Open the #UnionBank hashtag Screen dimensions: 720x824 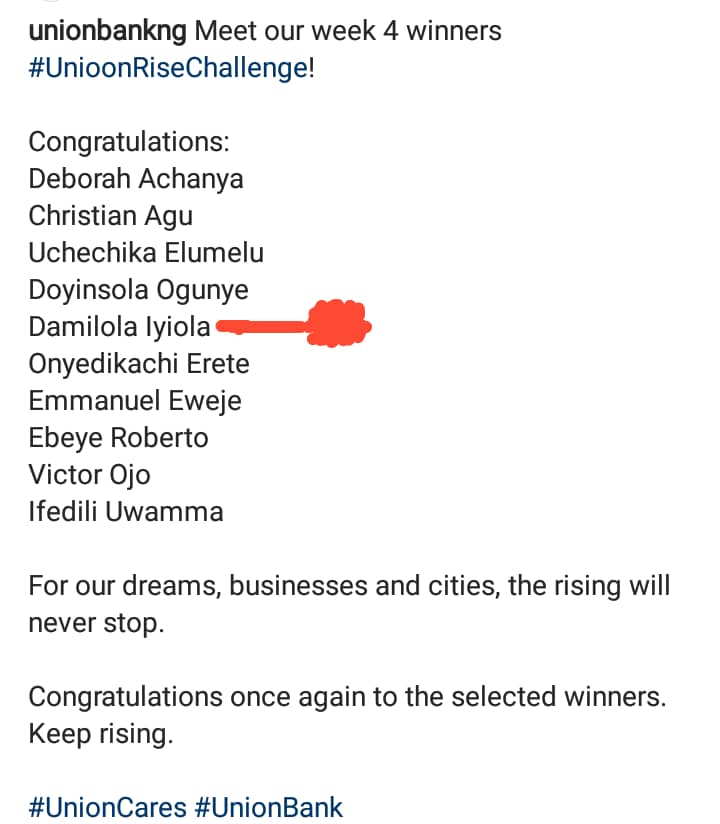[269, 807]
